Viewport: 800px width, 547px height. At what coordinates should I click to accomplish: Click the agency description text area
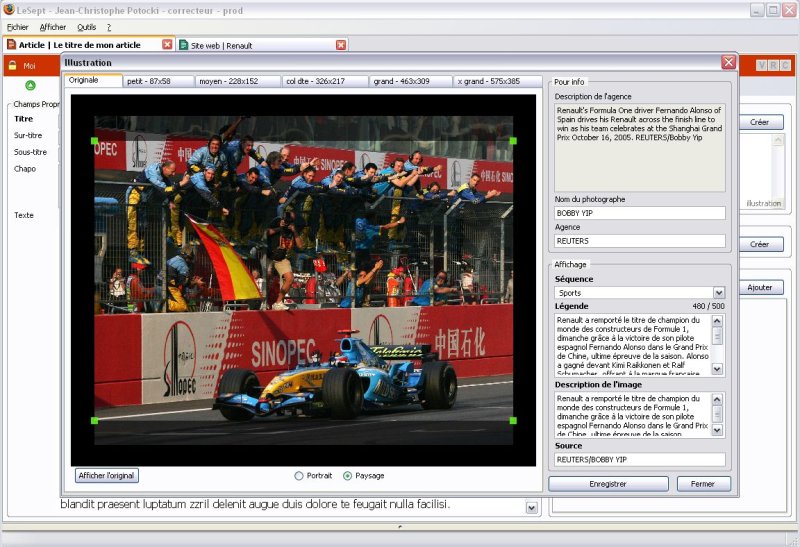(640, 148)
